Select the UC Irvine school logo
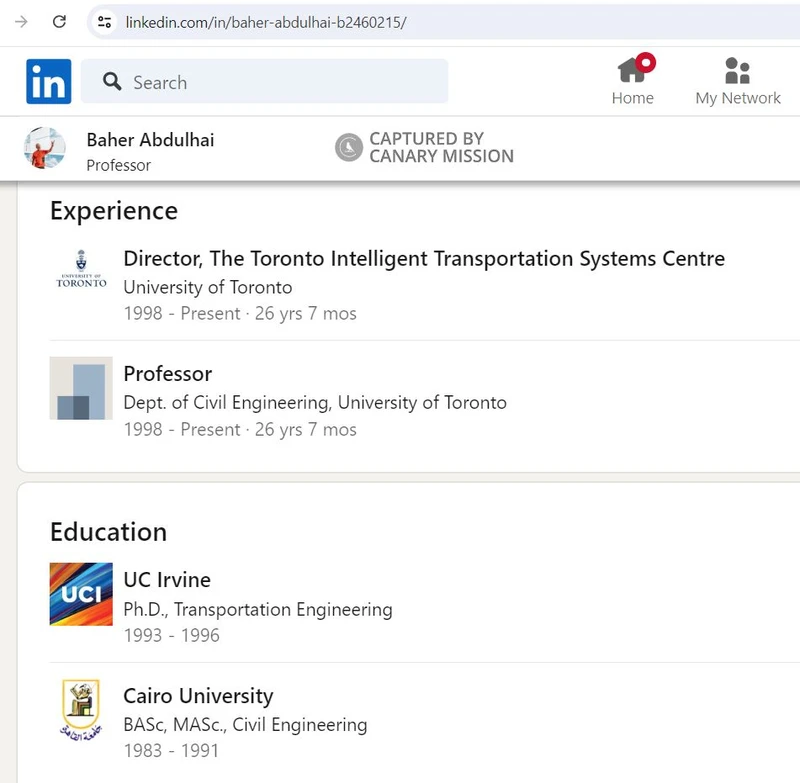This screenshot has height=783, width=800. pos(80,593)
